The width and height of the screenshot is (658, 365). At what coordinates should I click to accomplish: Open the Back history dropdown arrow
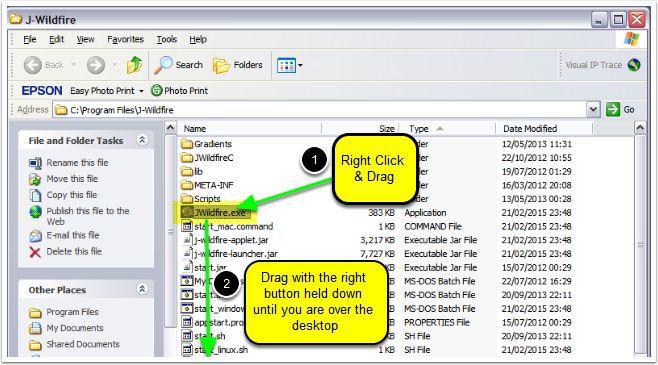(73, 65)
